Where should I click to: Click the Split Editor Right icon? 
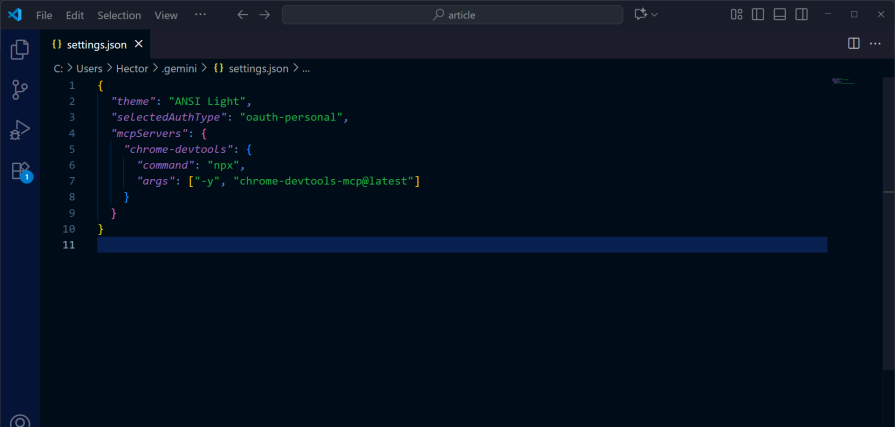point(853,44)
